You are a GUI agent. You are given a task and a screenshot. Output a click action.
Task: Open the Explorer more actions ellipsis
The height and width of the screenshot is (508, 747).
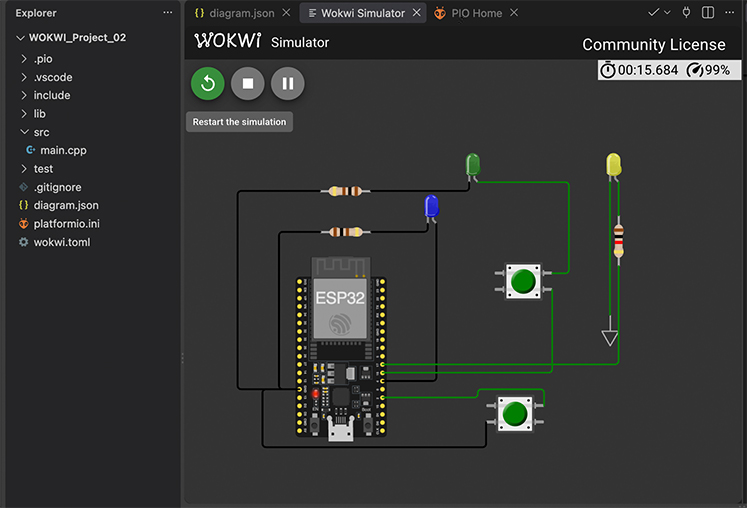pyautogui.click(x=168, y=13)
